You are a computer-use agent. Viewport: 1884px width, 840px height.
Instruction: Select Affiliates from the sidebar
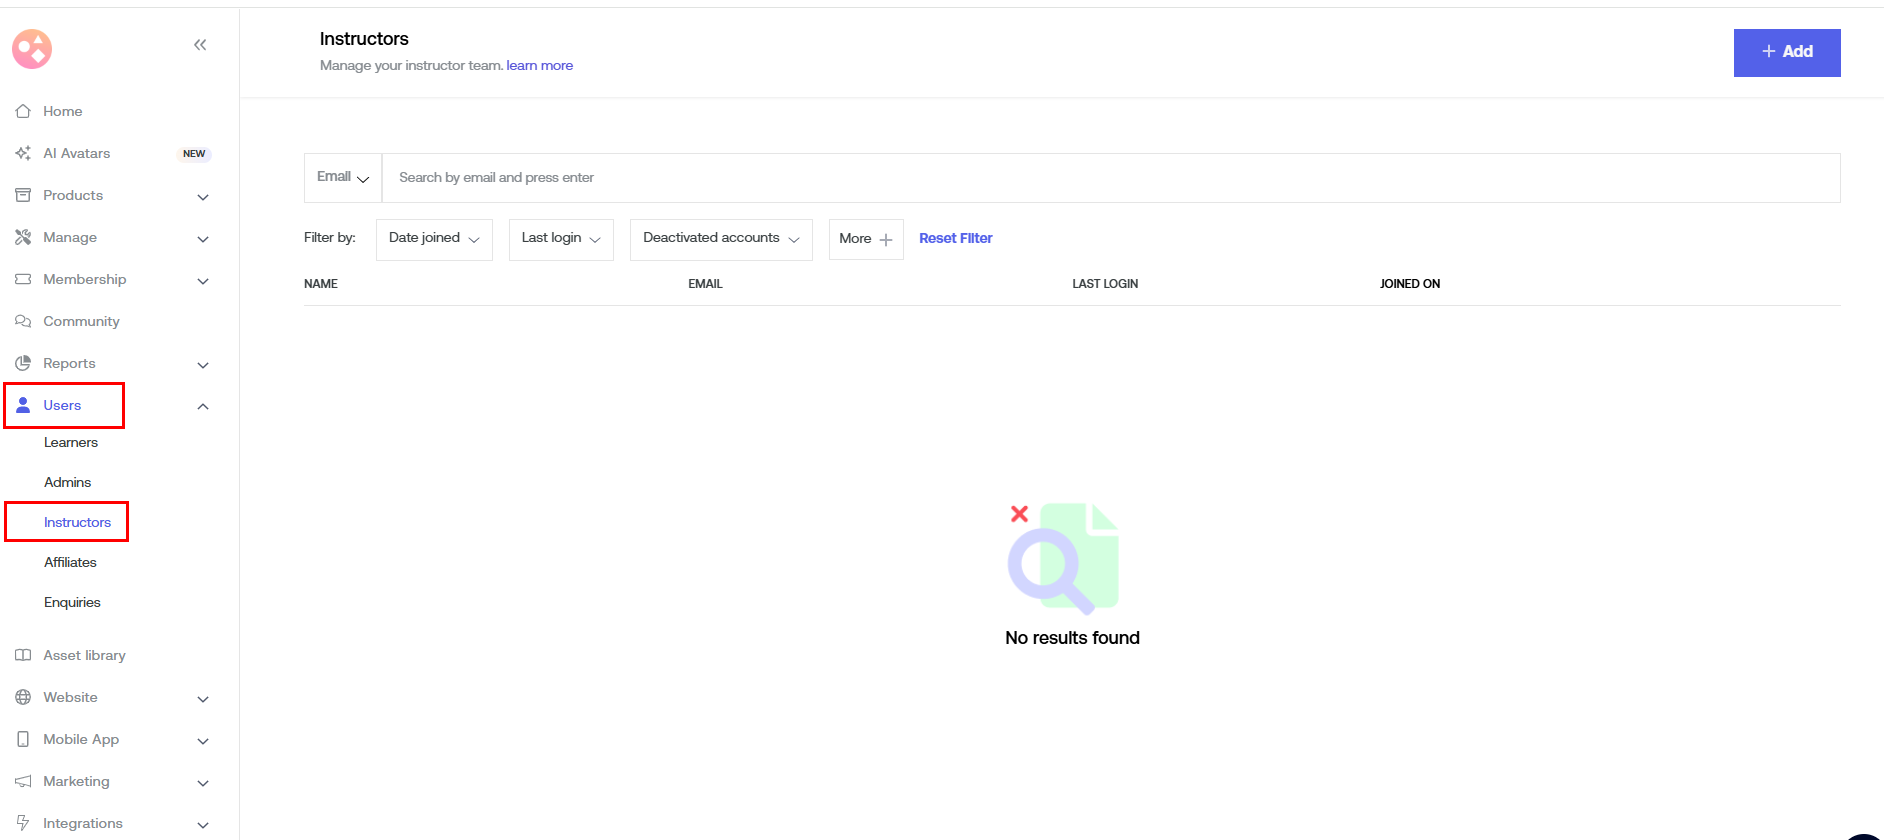(x=70, y=562)
